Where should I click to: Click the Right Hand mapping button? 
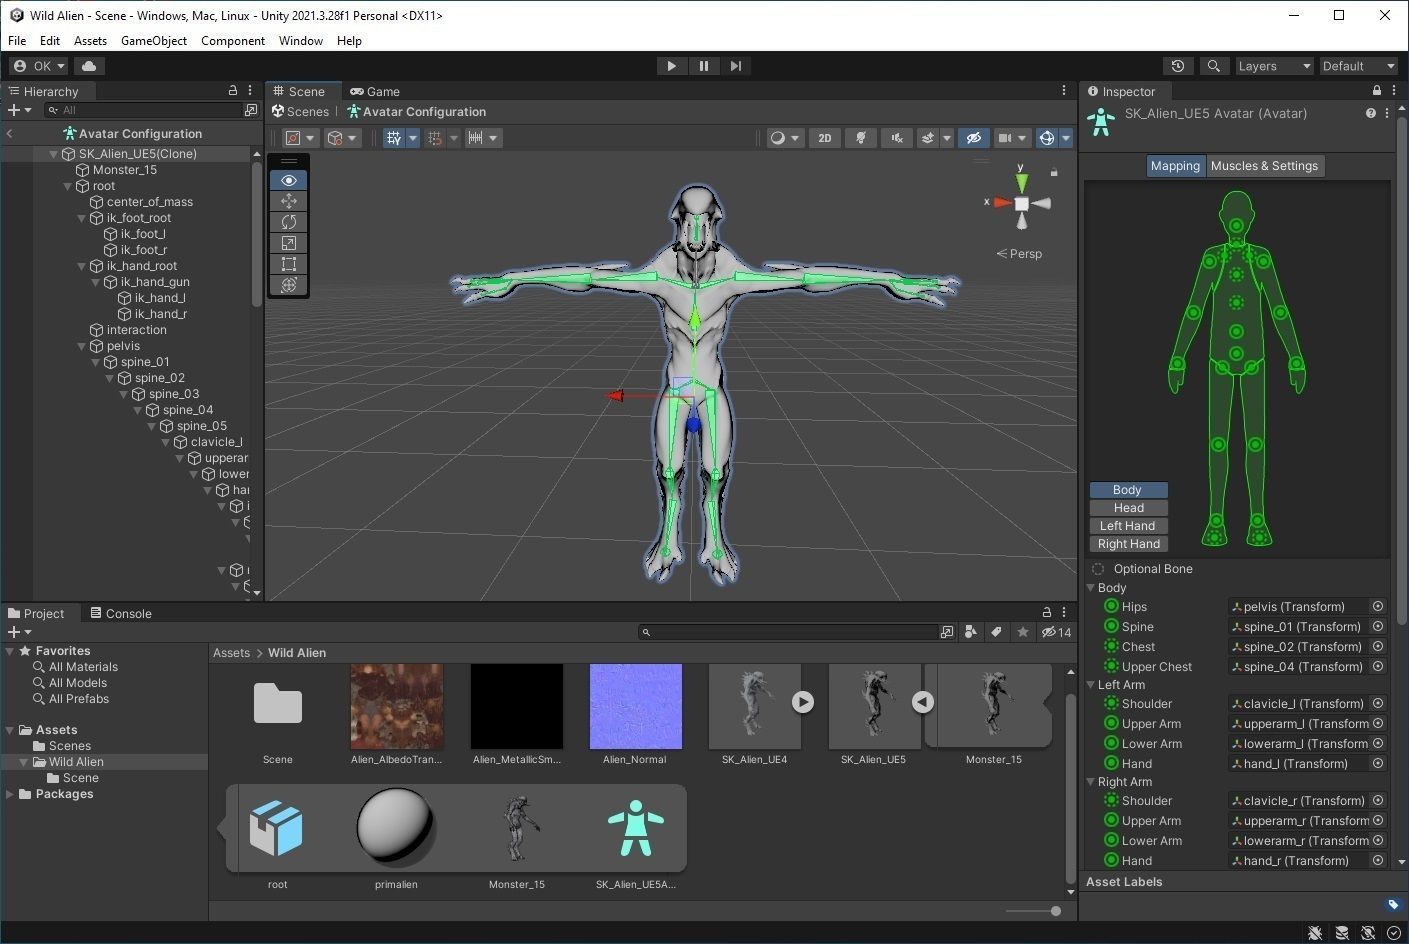(1129, 544)
